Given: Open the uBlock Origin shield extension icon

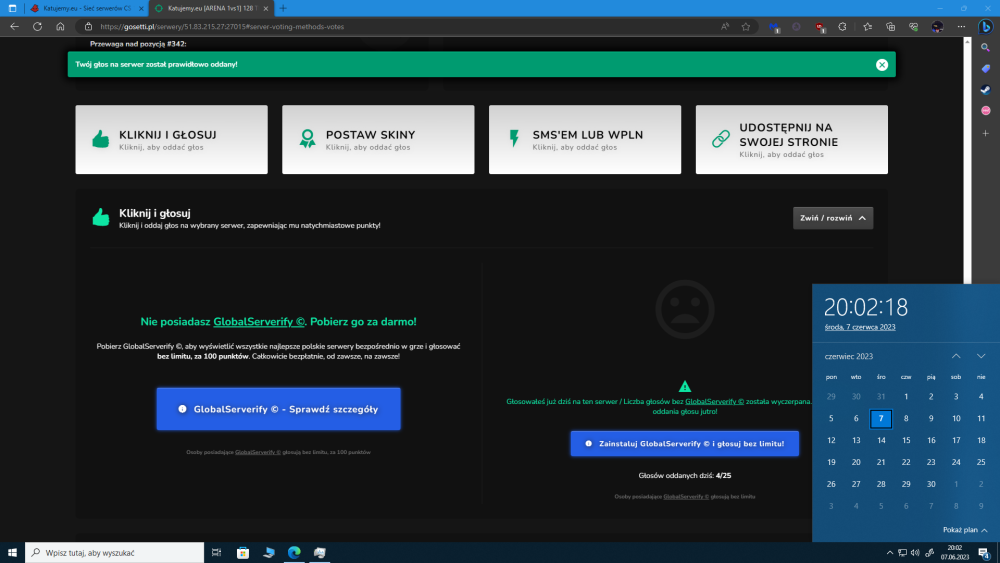Looking at the screenshot, I should pyautogui.click(x=820, y=27).
